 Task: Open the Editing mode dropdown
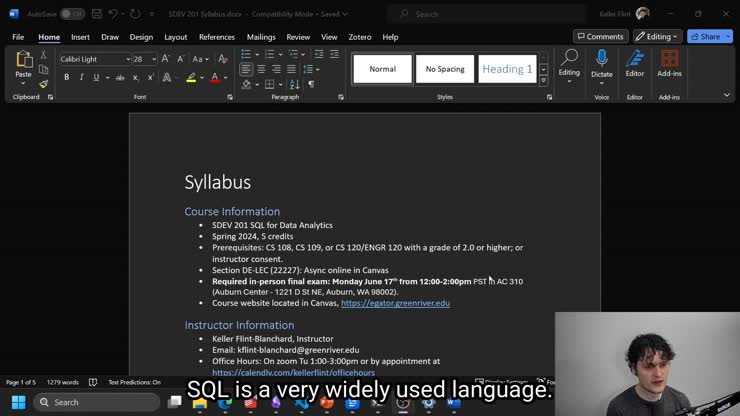[x=656, y=37]
